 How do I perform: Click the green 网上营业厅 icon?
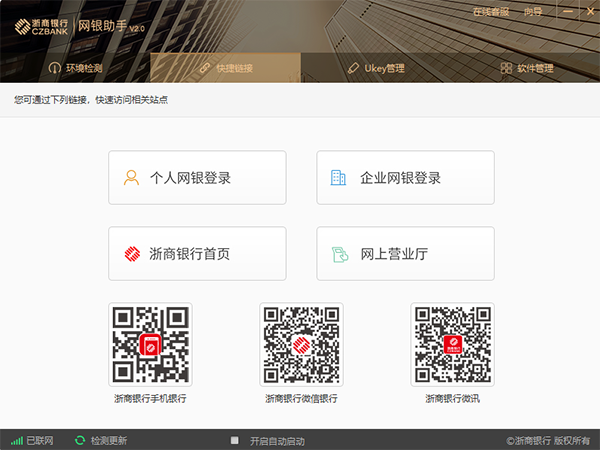pyautogui.click(x=340, y=254)
